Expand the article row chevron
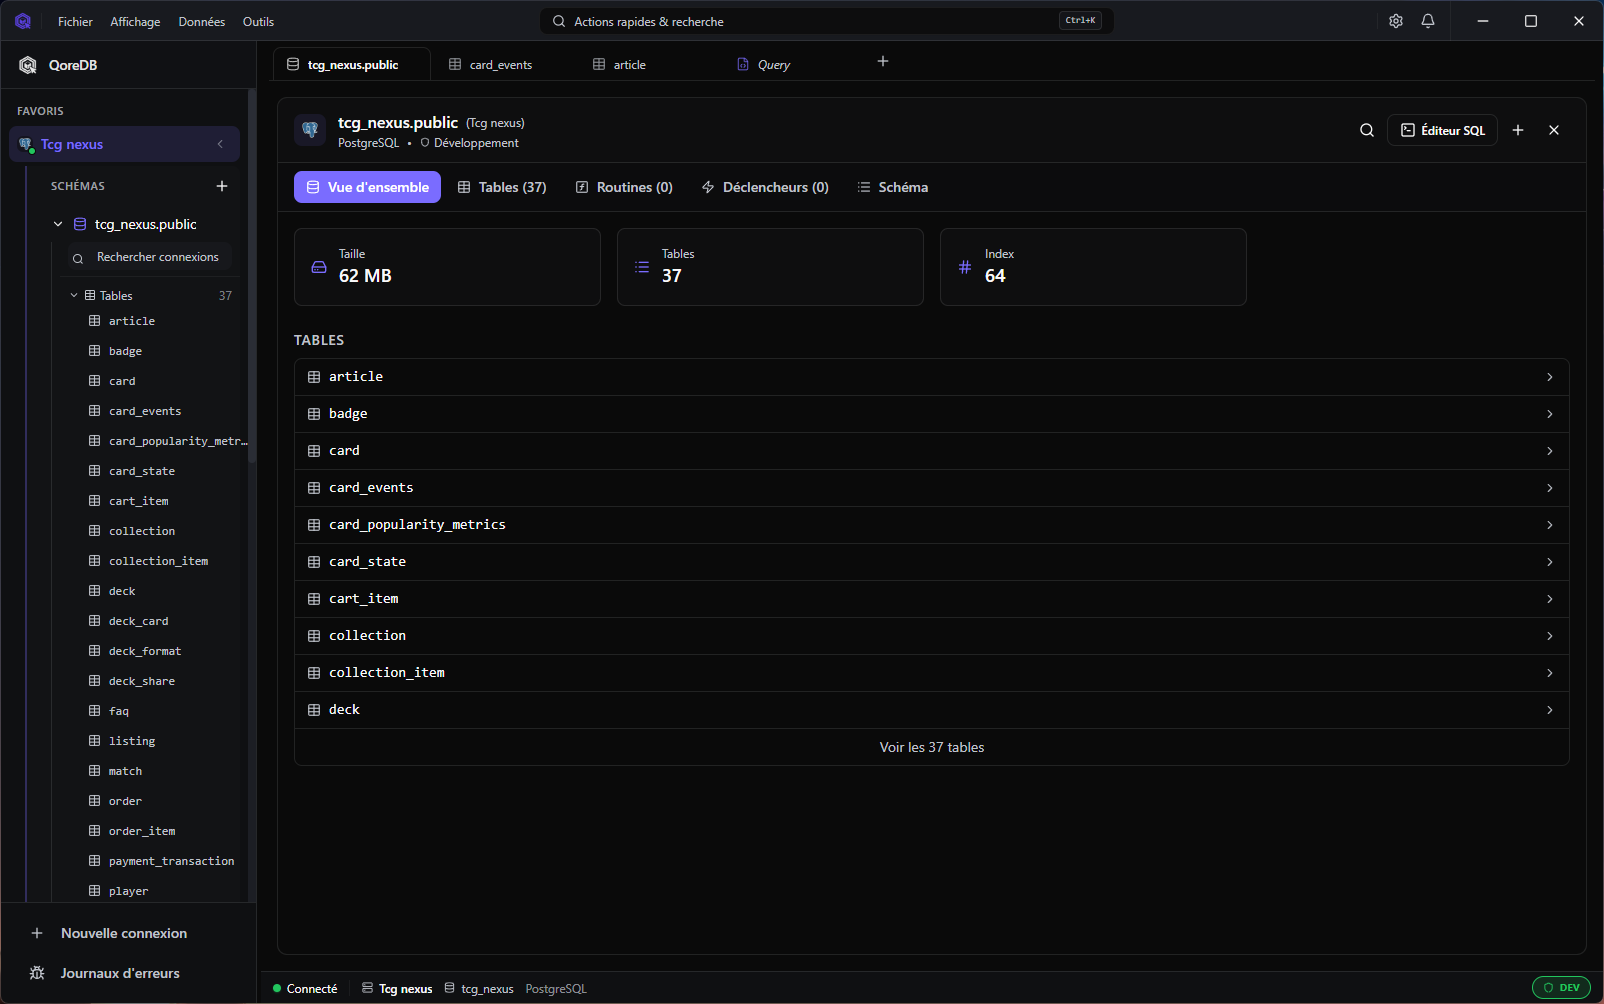The height and width of the screenshot is (1004, 1604). (1550, 377)
